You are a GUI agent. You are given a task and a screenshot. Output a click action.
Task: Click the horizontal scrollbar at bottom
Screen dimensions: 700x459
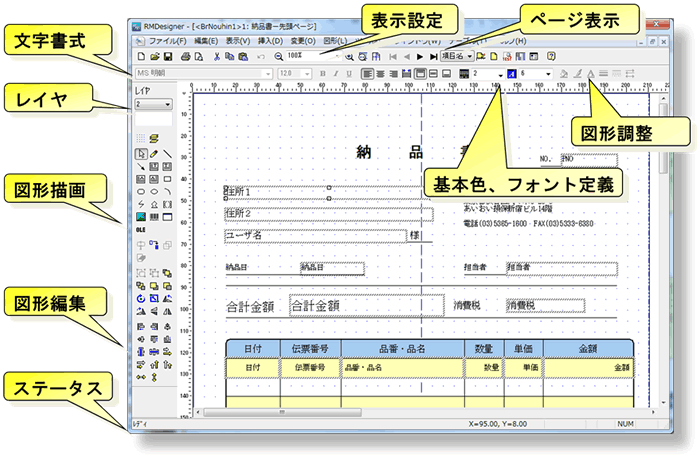[x=420, y=411]
